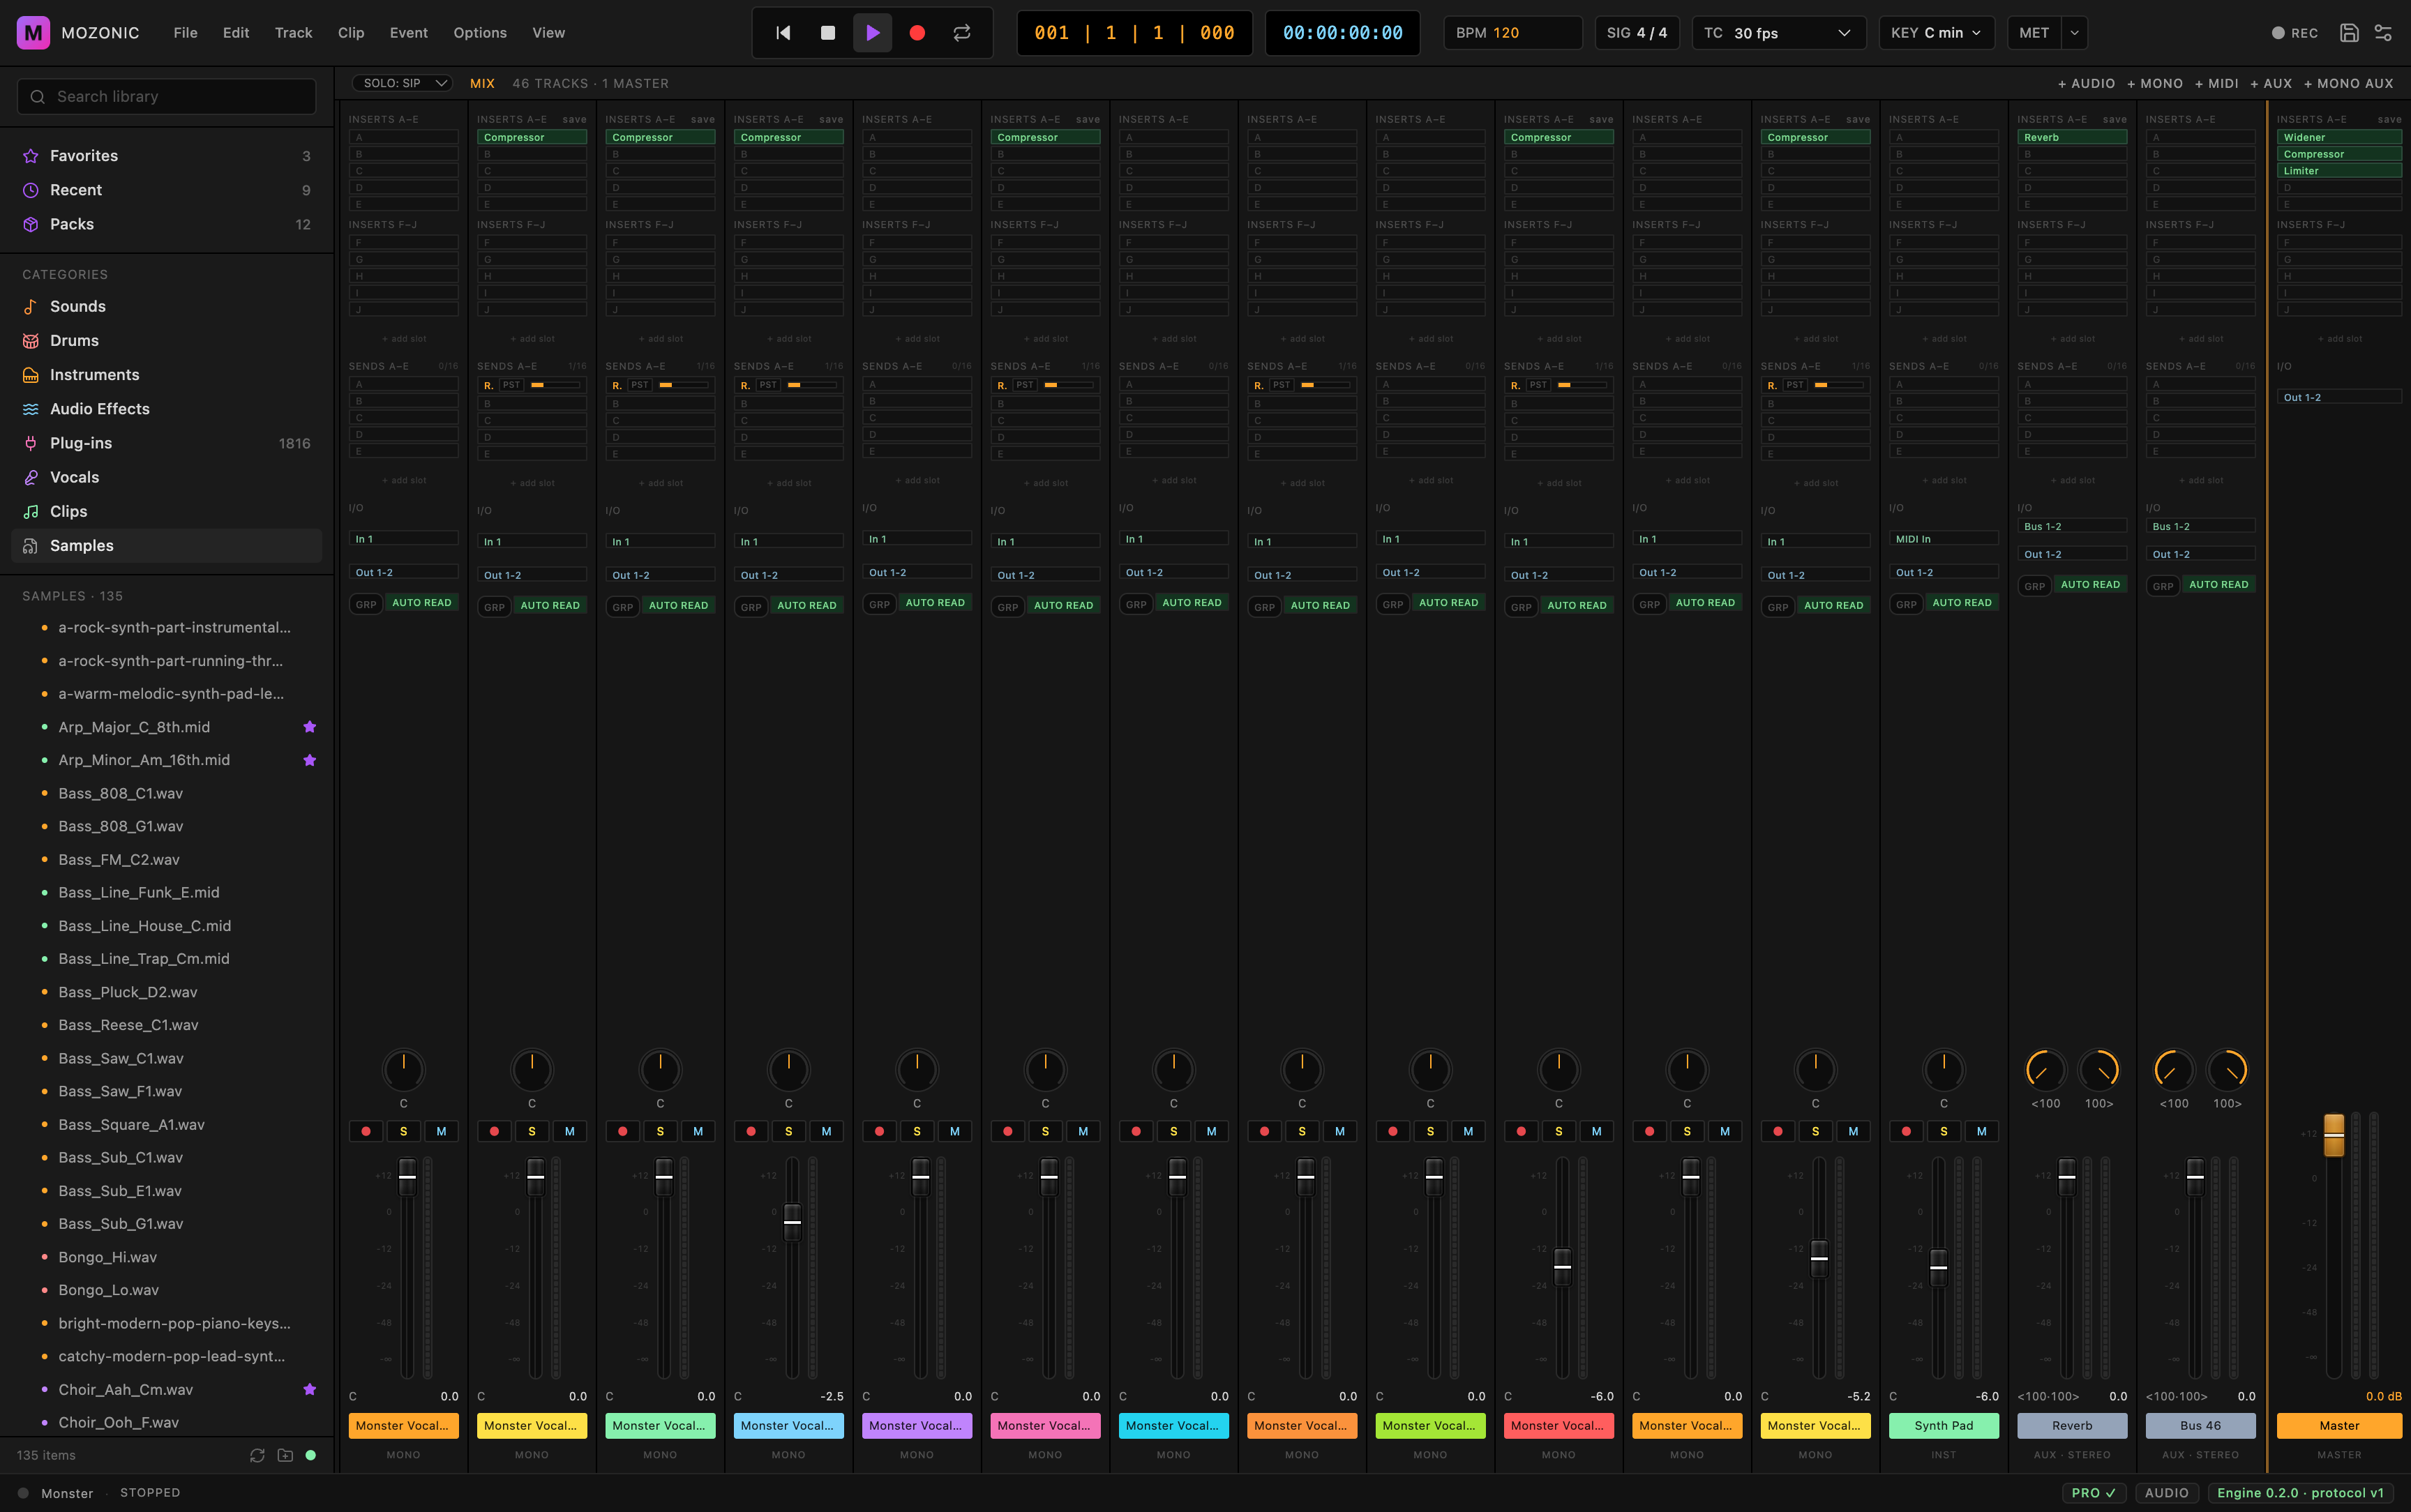Image resolution: width=2411 pixels, height=1512 pixels.
Task: Toggle the loop playback icon
Action: click(962, 33)
